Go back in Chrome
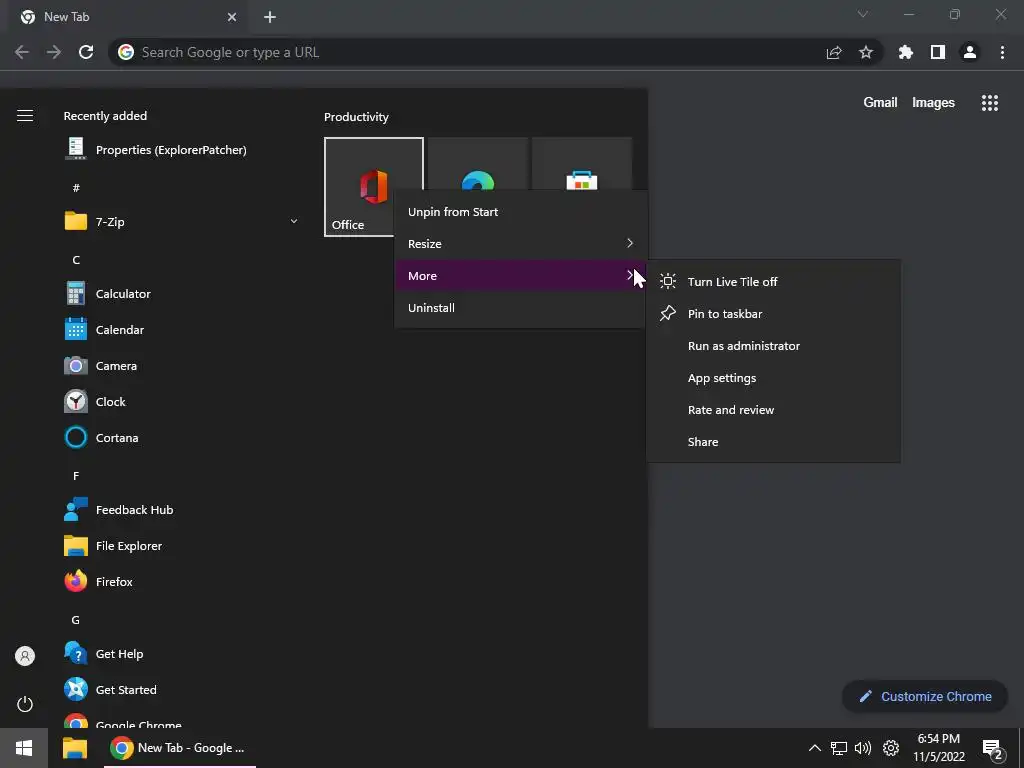Viewport: 1024px width, 768px height. pyautogui.click(x=22, y=52)
